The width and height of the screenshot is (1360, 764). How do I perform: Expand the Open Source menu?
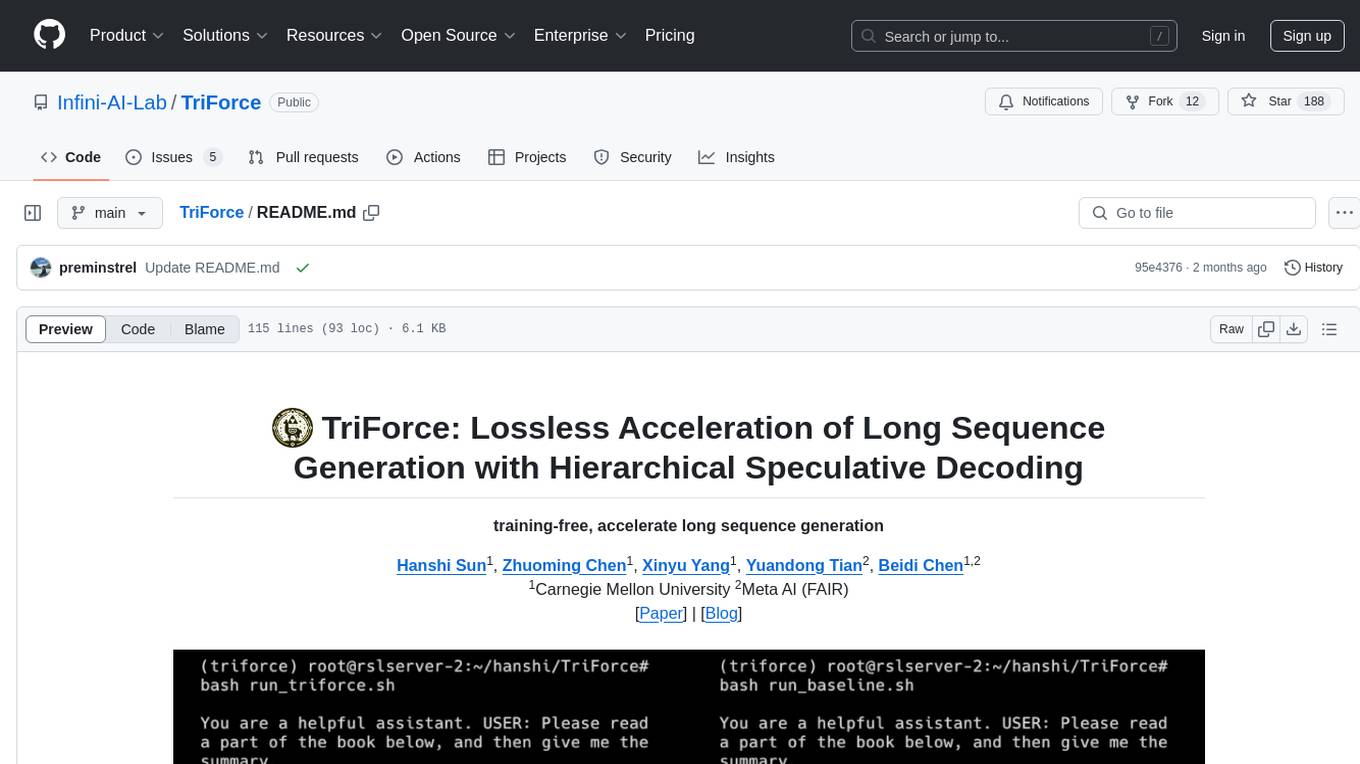click(x=458, y=35)
